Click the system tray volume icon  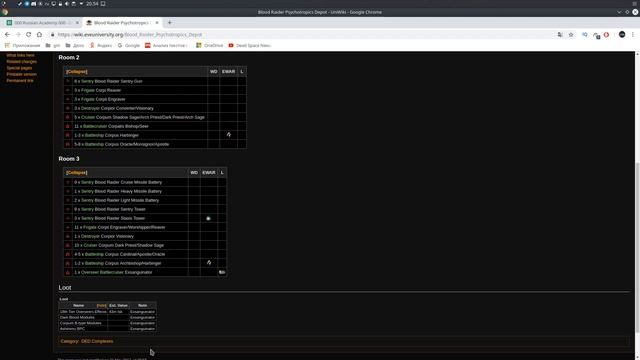(67, 4)
